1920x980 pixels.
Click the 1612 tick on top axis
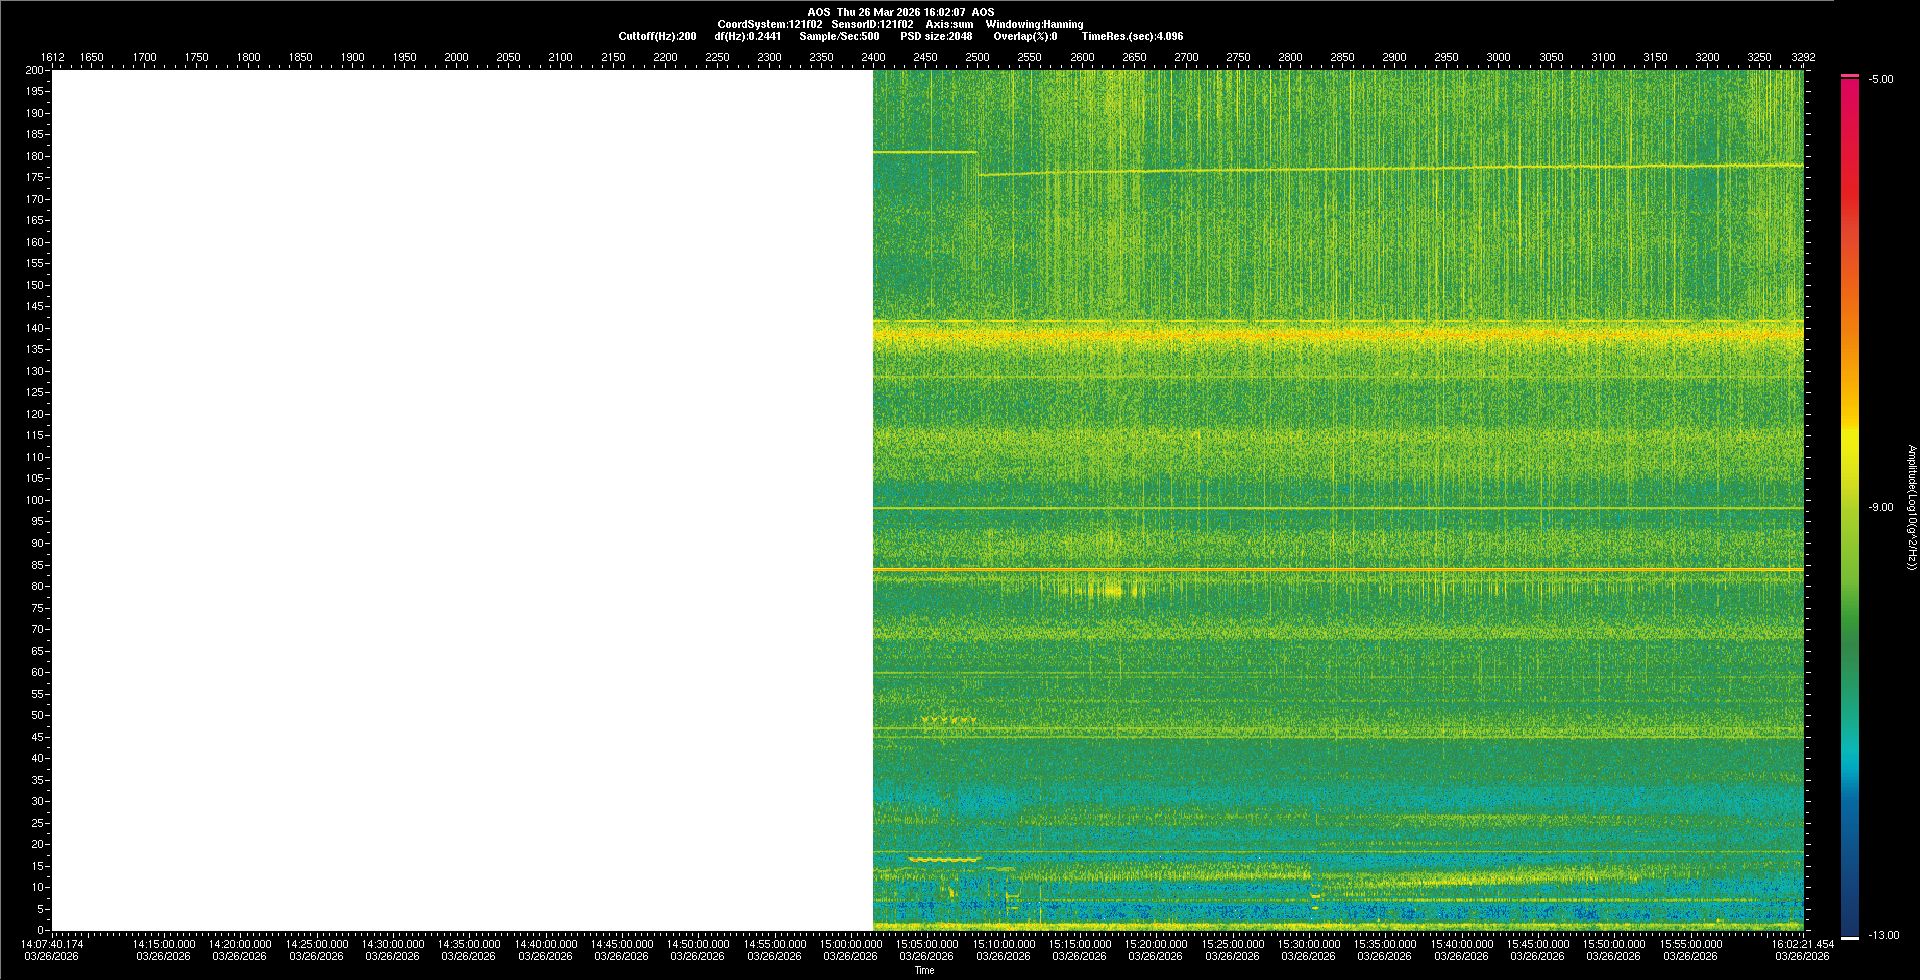tap(52, 57)
